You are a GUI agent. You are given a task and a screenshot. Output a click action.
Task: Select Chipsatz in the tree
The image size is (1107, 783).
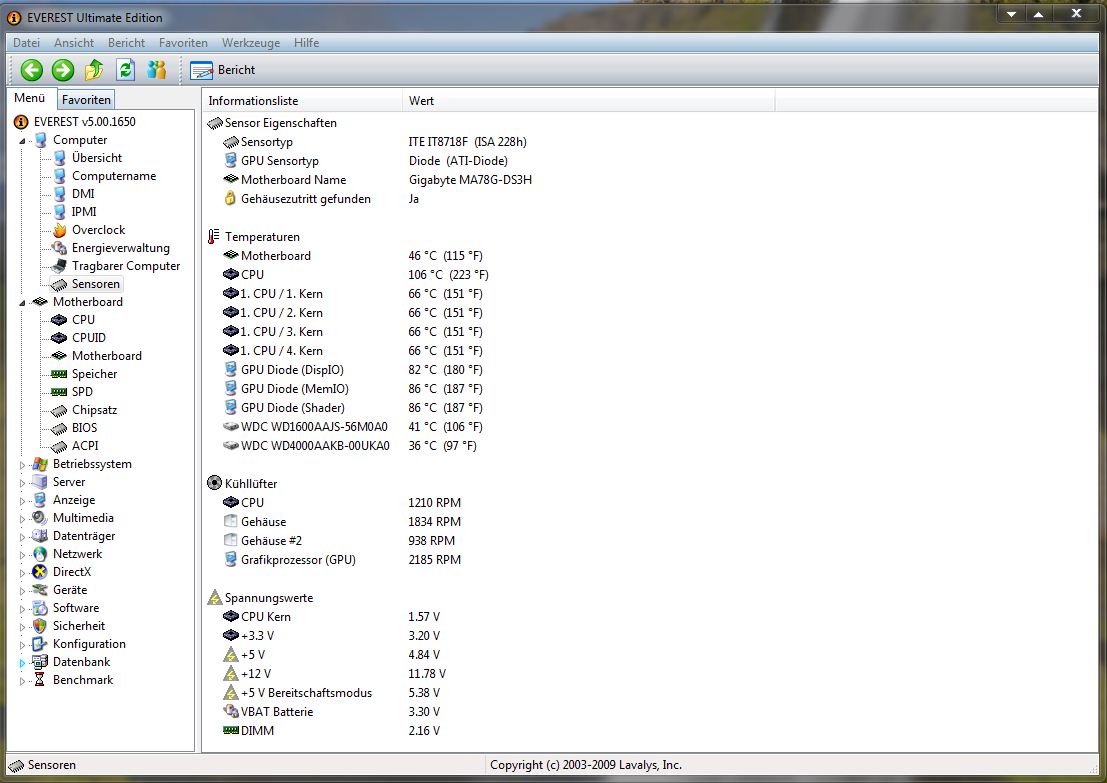(x=95, y=410)
